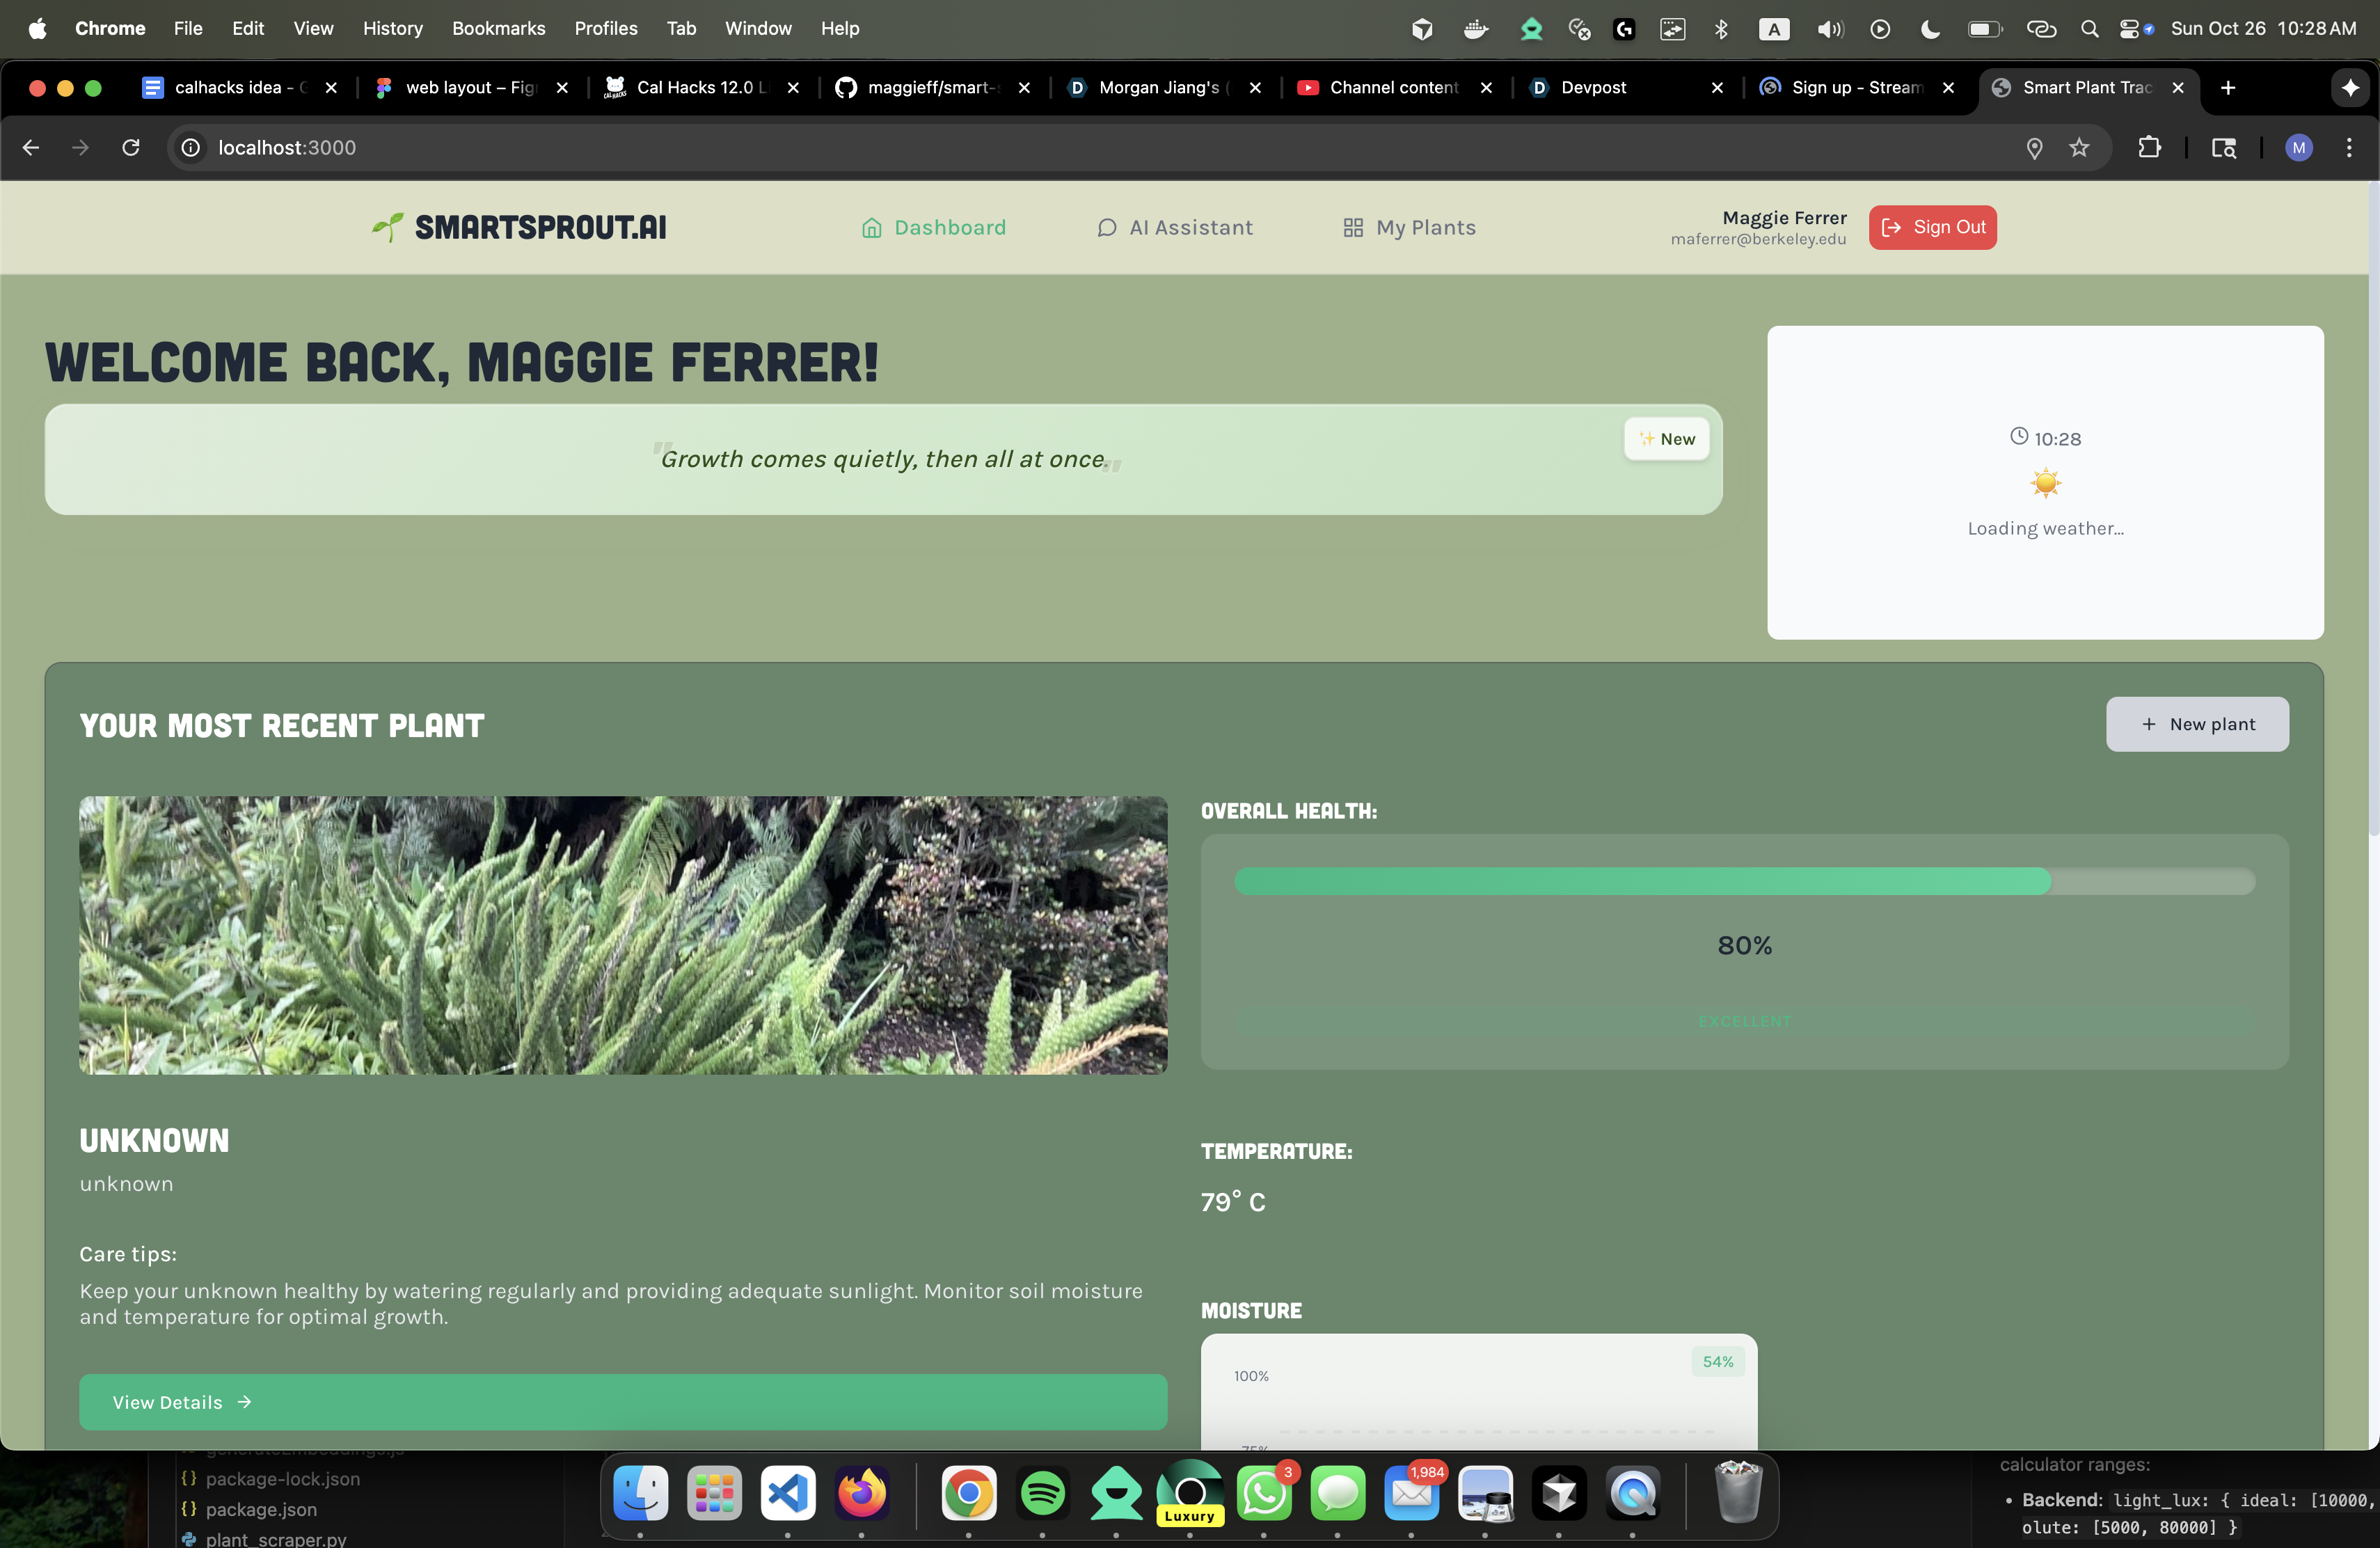
Task: Open a new browser tab
Action: [2227, 88]
